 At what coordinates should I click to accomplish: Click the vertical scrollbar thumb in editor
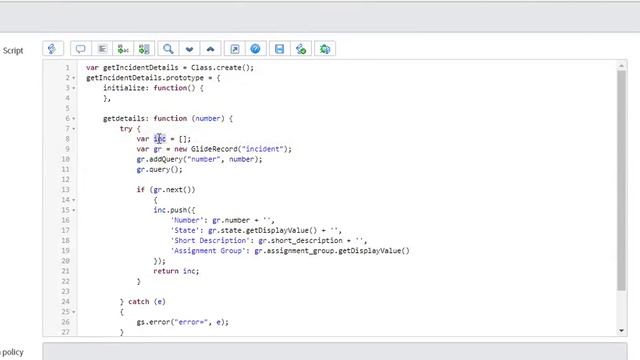(x=621, y=180)
